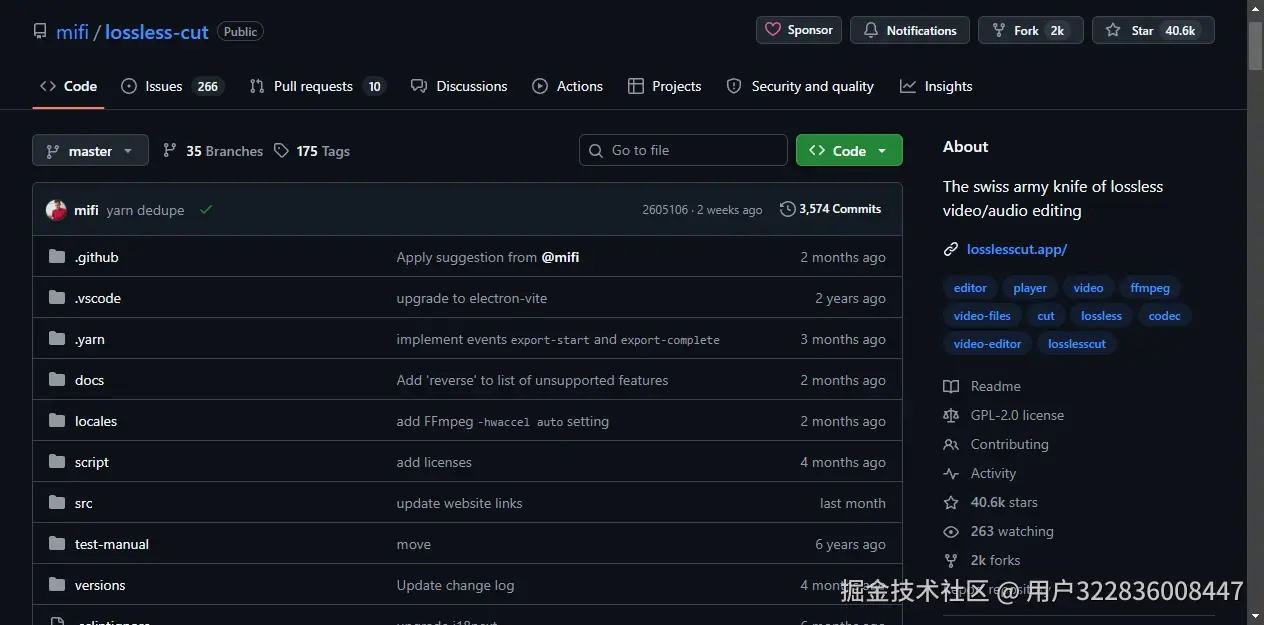Open commit 'update website links'
The image size is (1264, 625).
(x=459, y=503)
